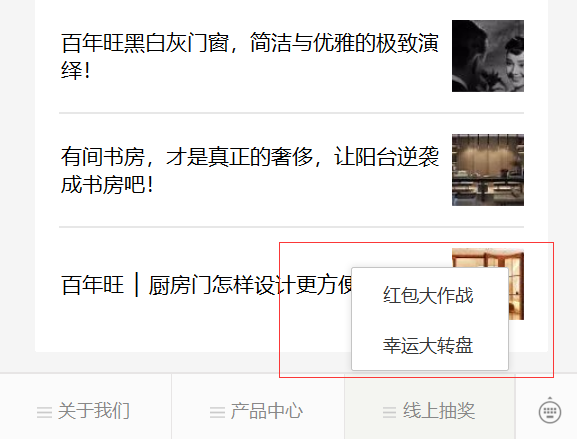Open the article 百年旺｜厨房门怎样设计更方便
Viewport: 577px width, 439px height.
206,284
